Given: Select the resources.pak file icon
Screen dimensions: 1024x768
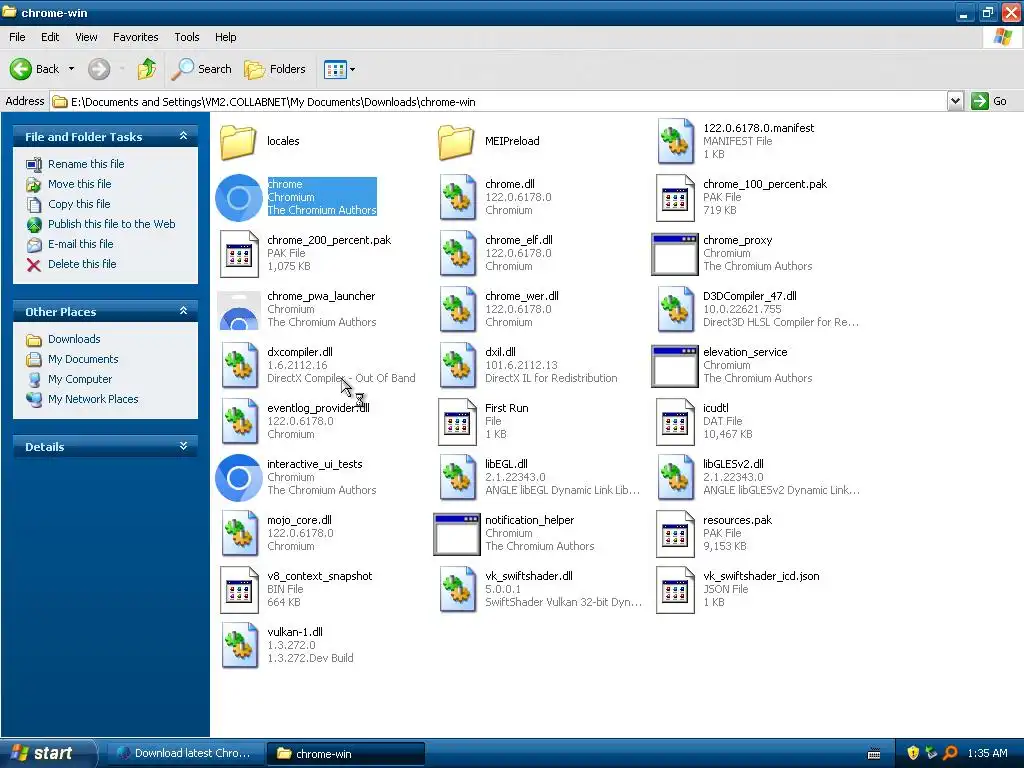Looking at the screenshot, I should click(675, 534).
